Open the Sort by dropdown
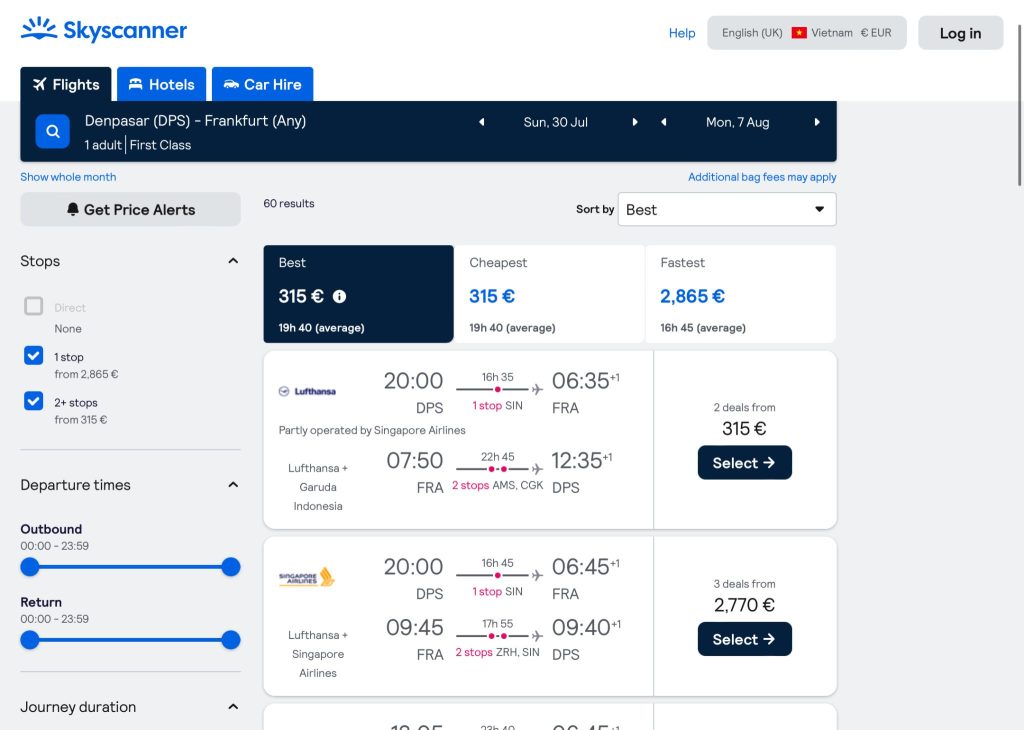This screenshot has width=1024, height=730. [x=726, y=209]
